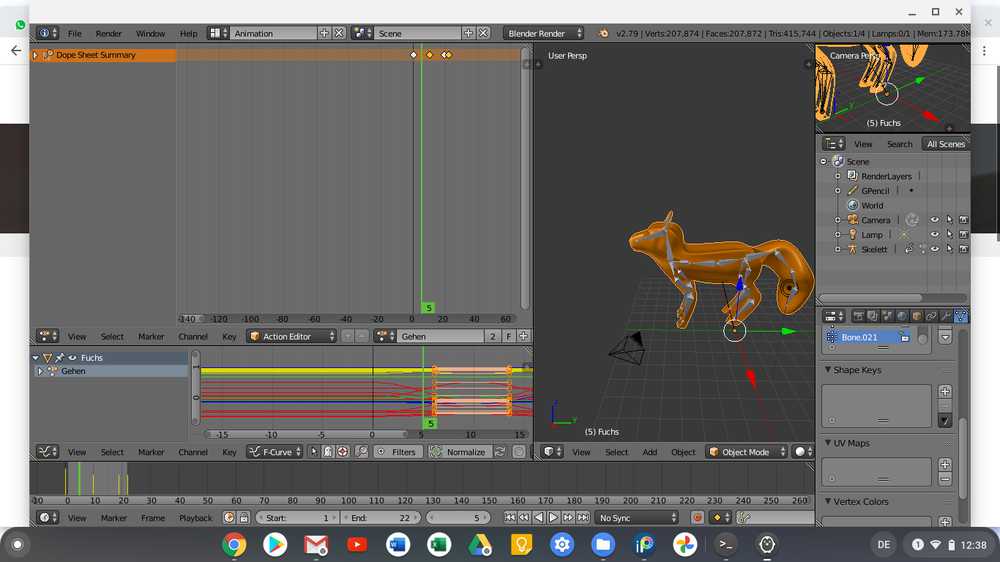Open the modifiers wrench properties tab
Image resolution: width=1000 pixels, height=562 pixels.
click(x=946, y=316)
